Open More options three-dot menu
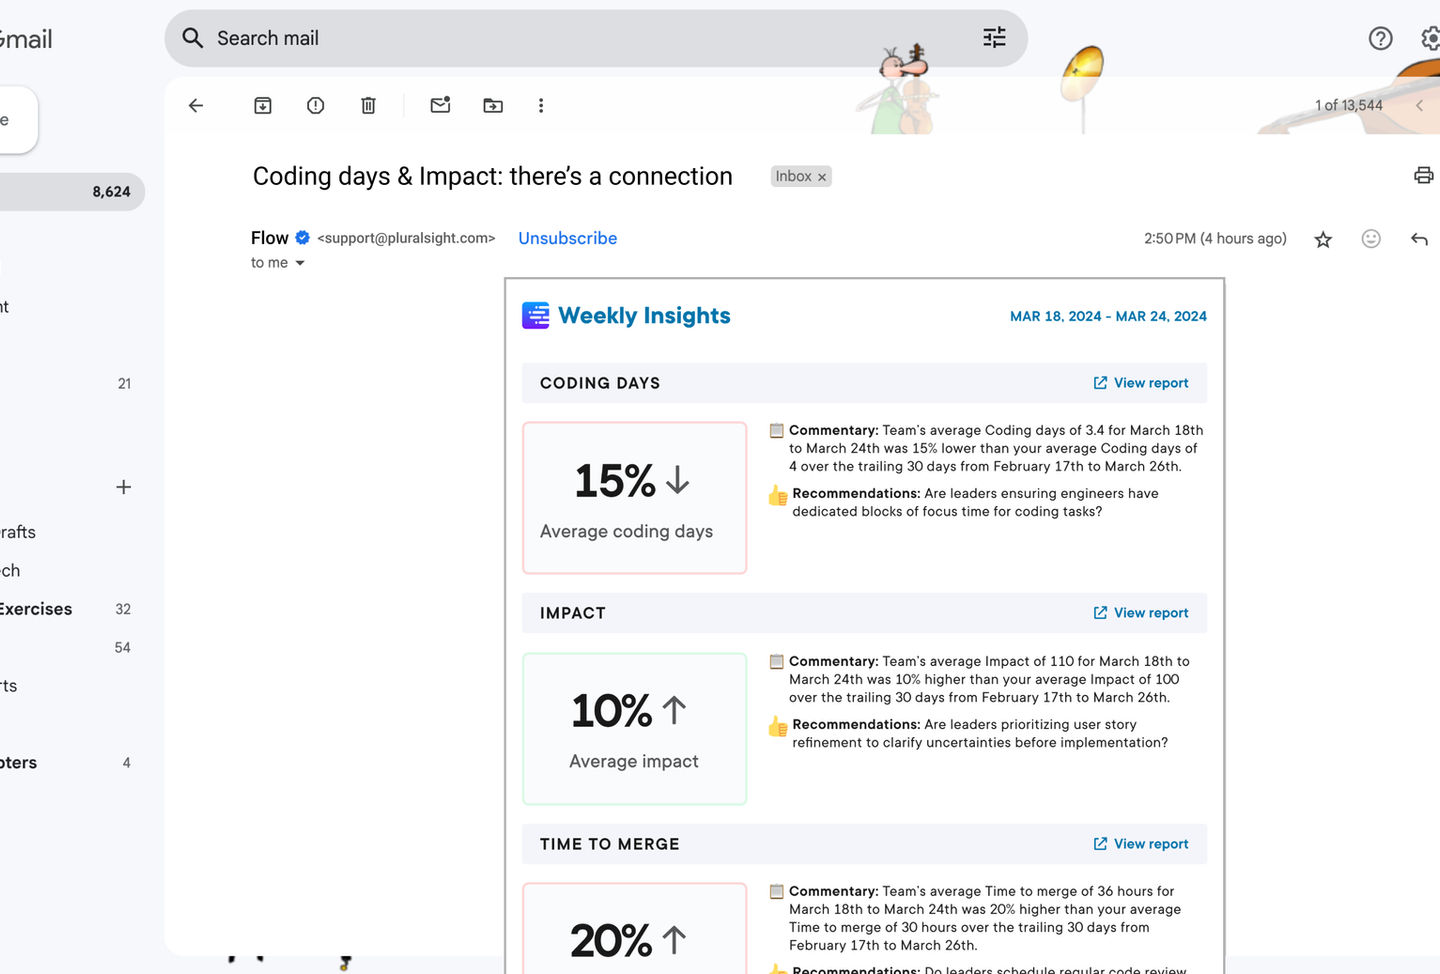The height and width of the screenshot is (974, 1440). coord(541,105)
